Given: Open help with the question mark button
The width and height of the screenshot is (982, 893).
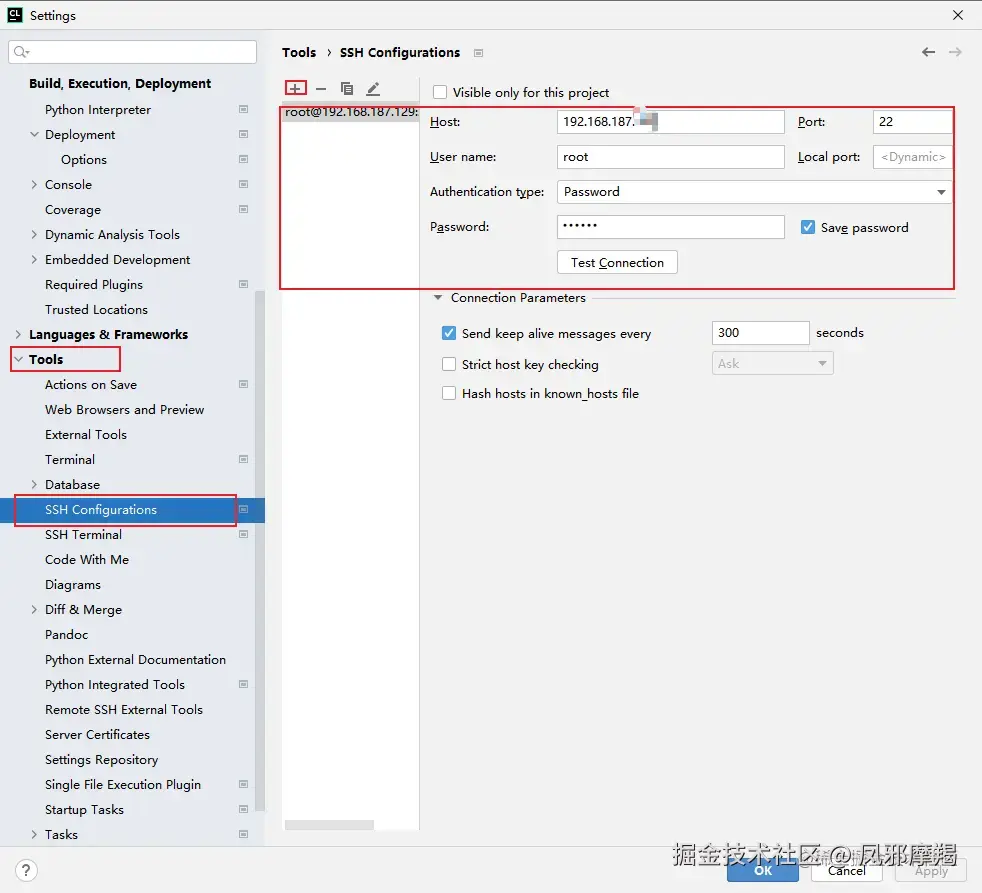Looking at the screenshot, I should point(26,870).
